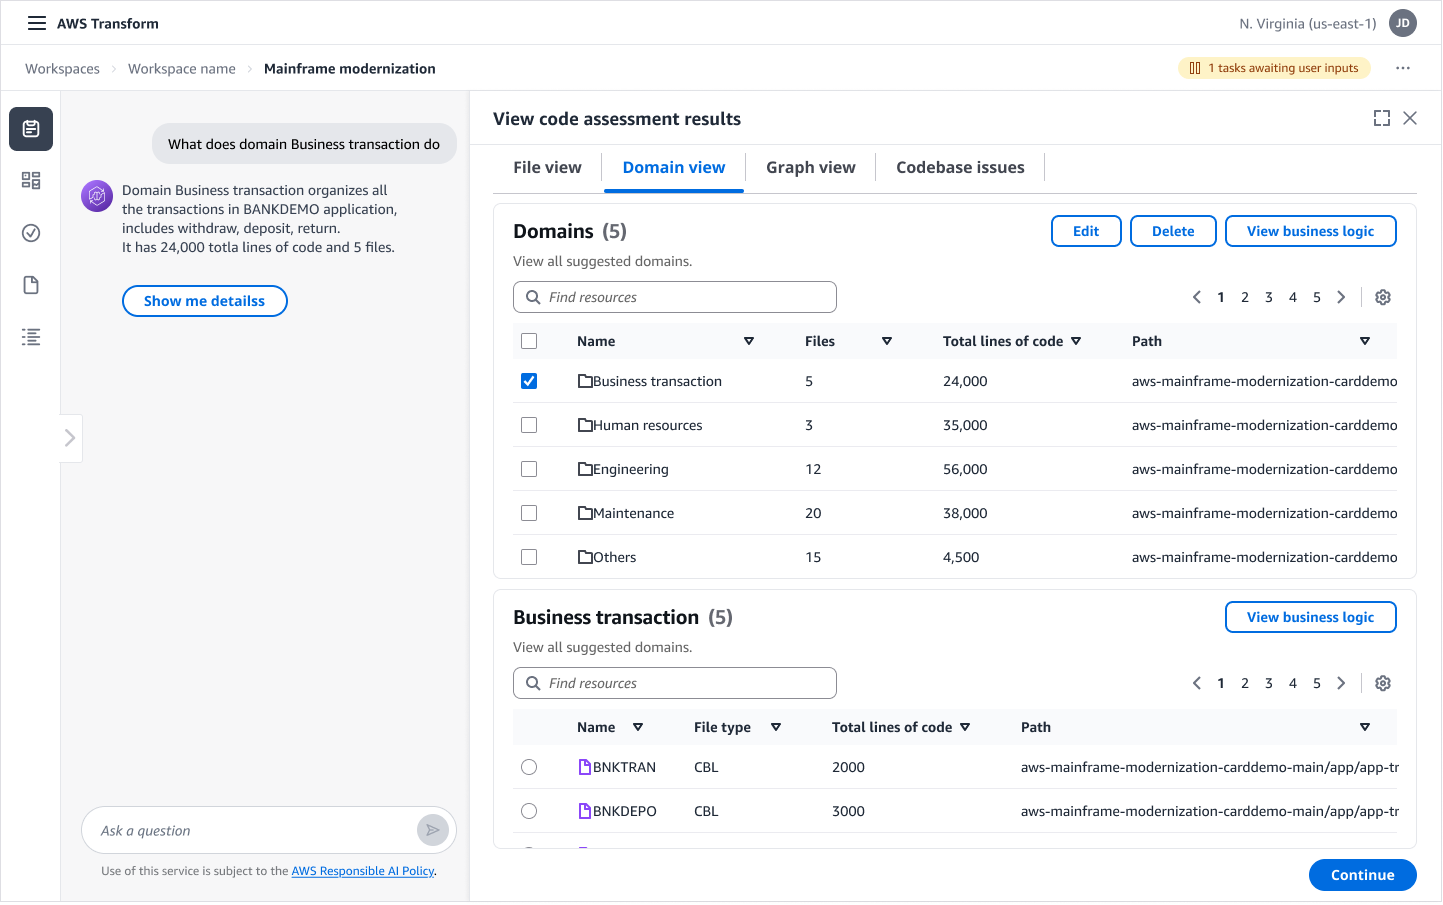Screen dimensions: 1443x905
Task: Click the BNKTRAN file icon
Action: click(x=585, y=767)
